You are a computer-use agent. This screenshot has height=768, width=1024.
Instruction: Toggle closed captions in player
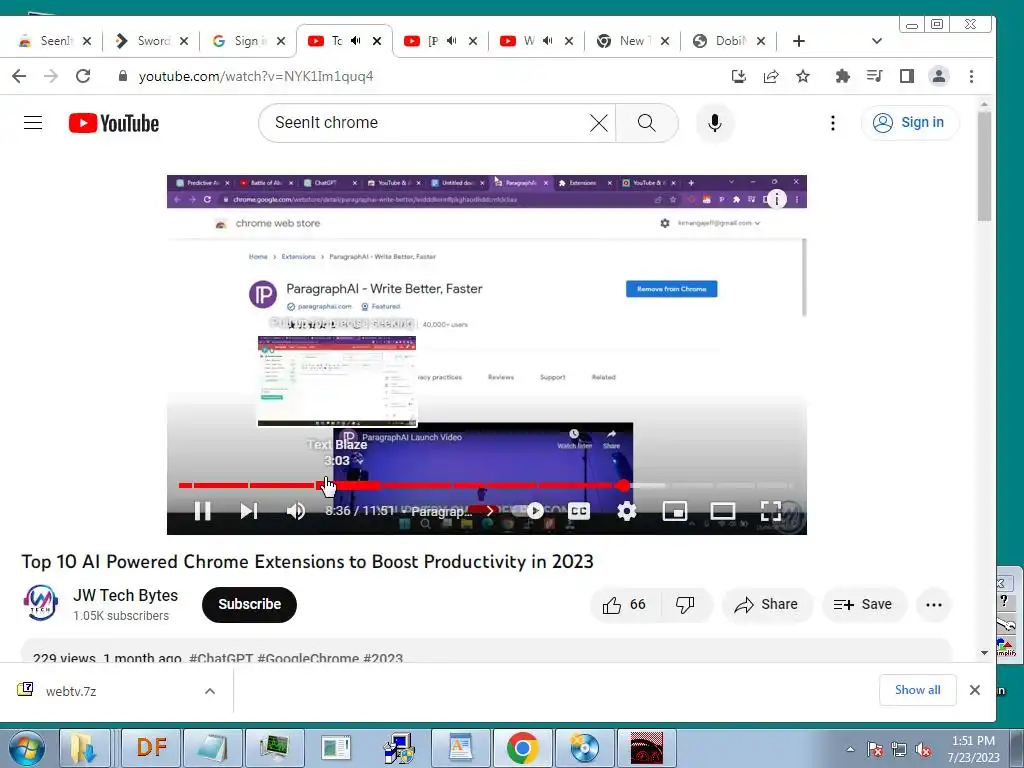(579, 511)
